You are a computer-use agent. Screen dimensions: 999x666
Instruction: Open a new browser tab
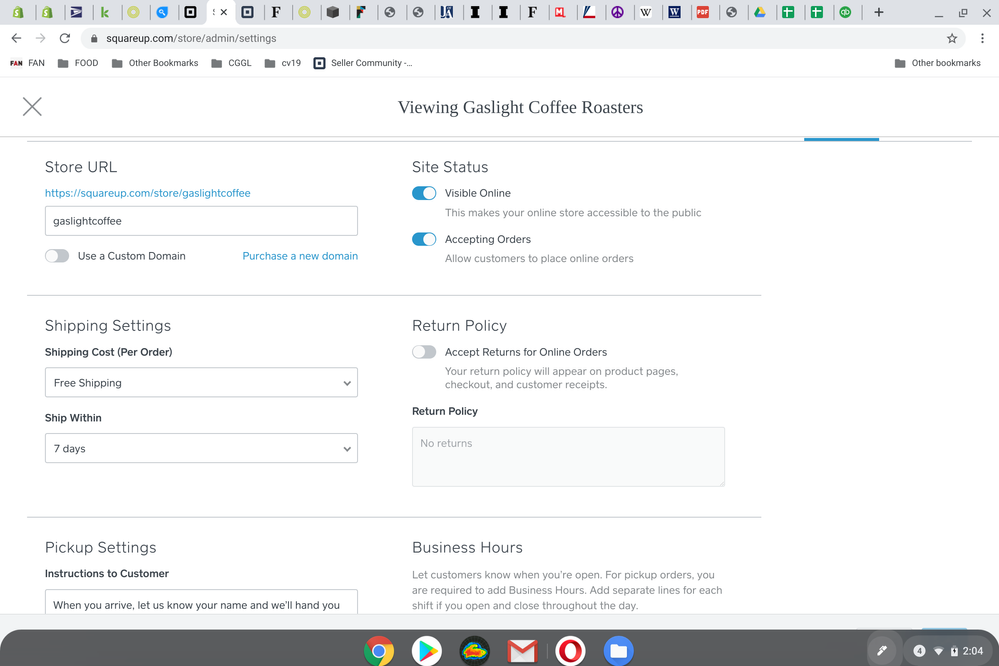tap(879, 12)
